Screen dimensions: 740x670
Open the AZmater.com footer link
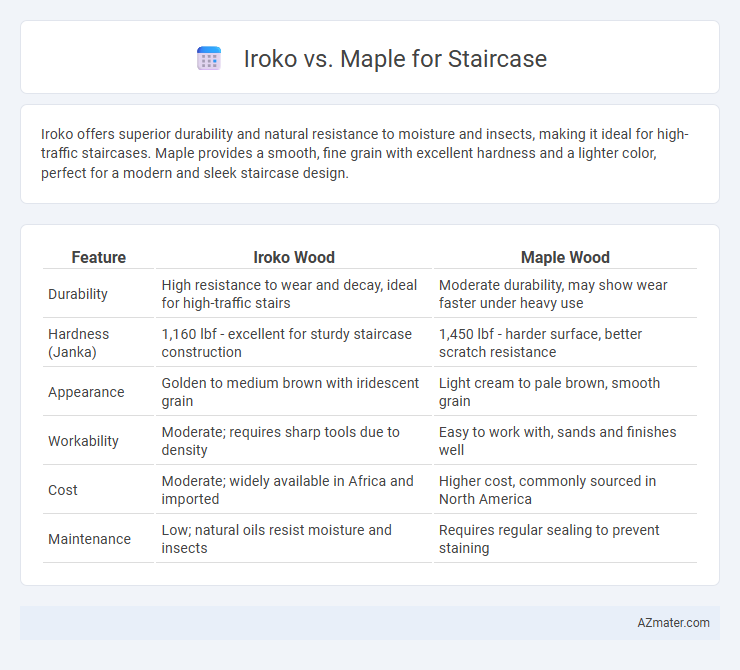(x=673, y=623)
